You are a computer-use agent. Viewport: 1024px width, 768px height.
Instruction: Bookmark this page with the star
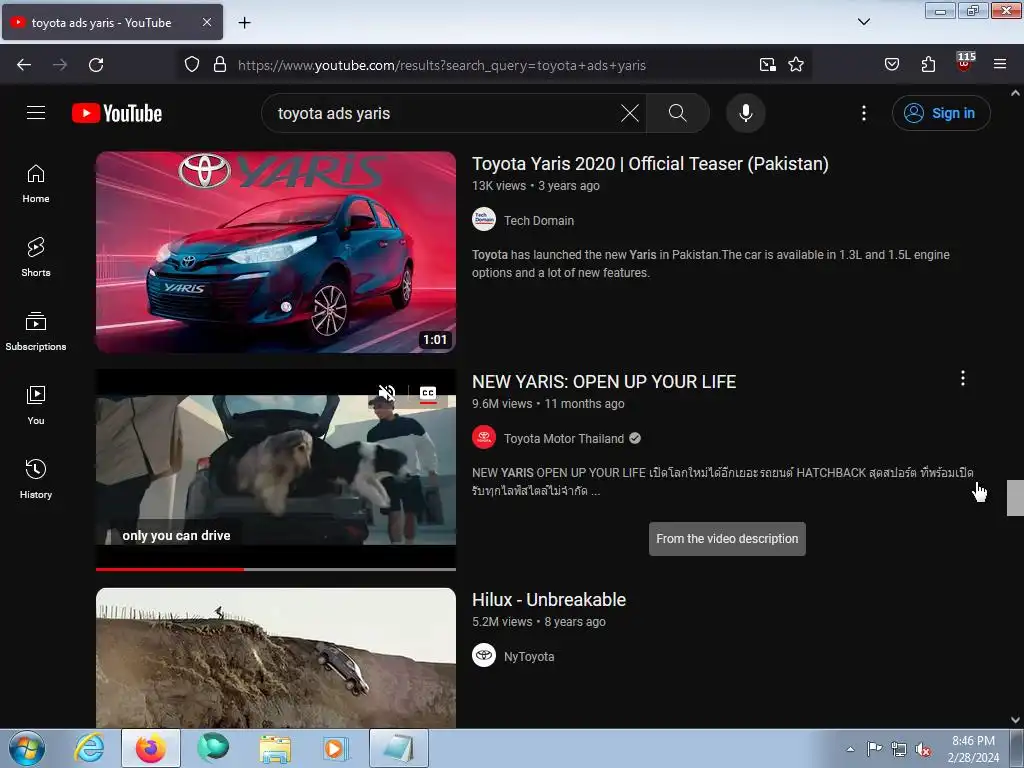795,65
